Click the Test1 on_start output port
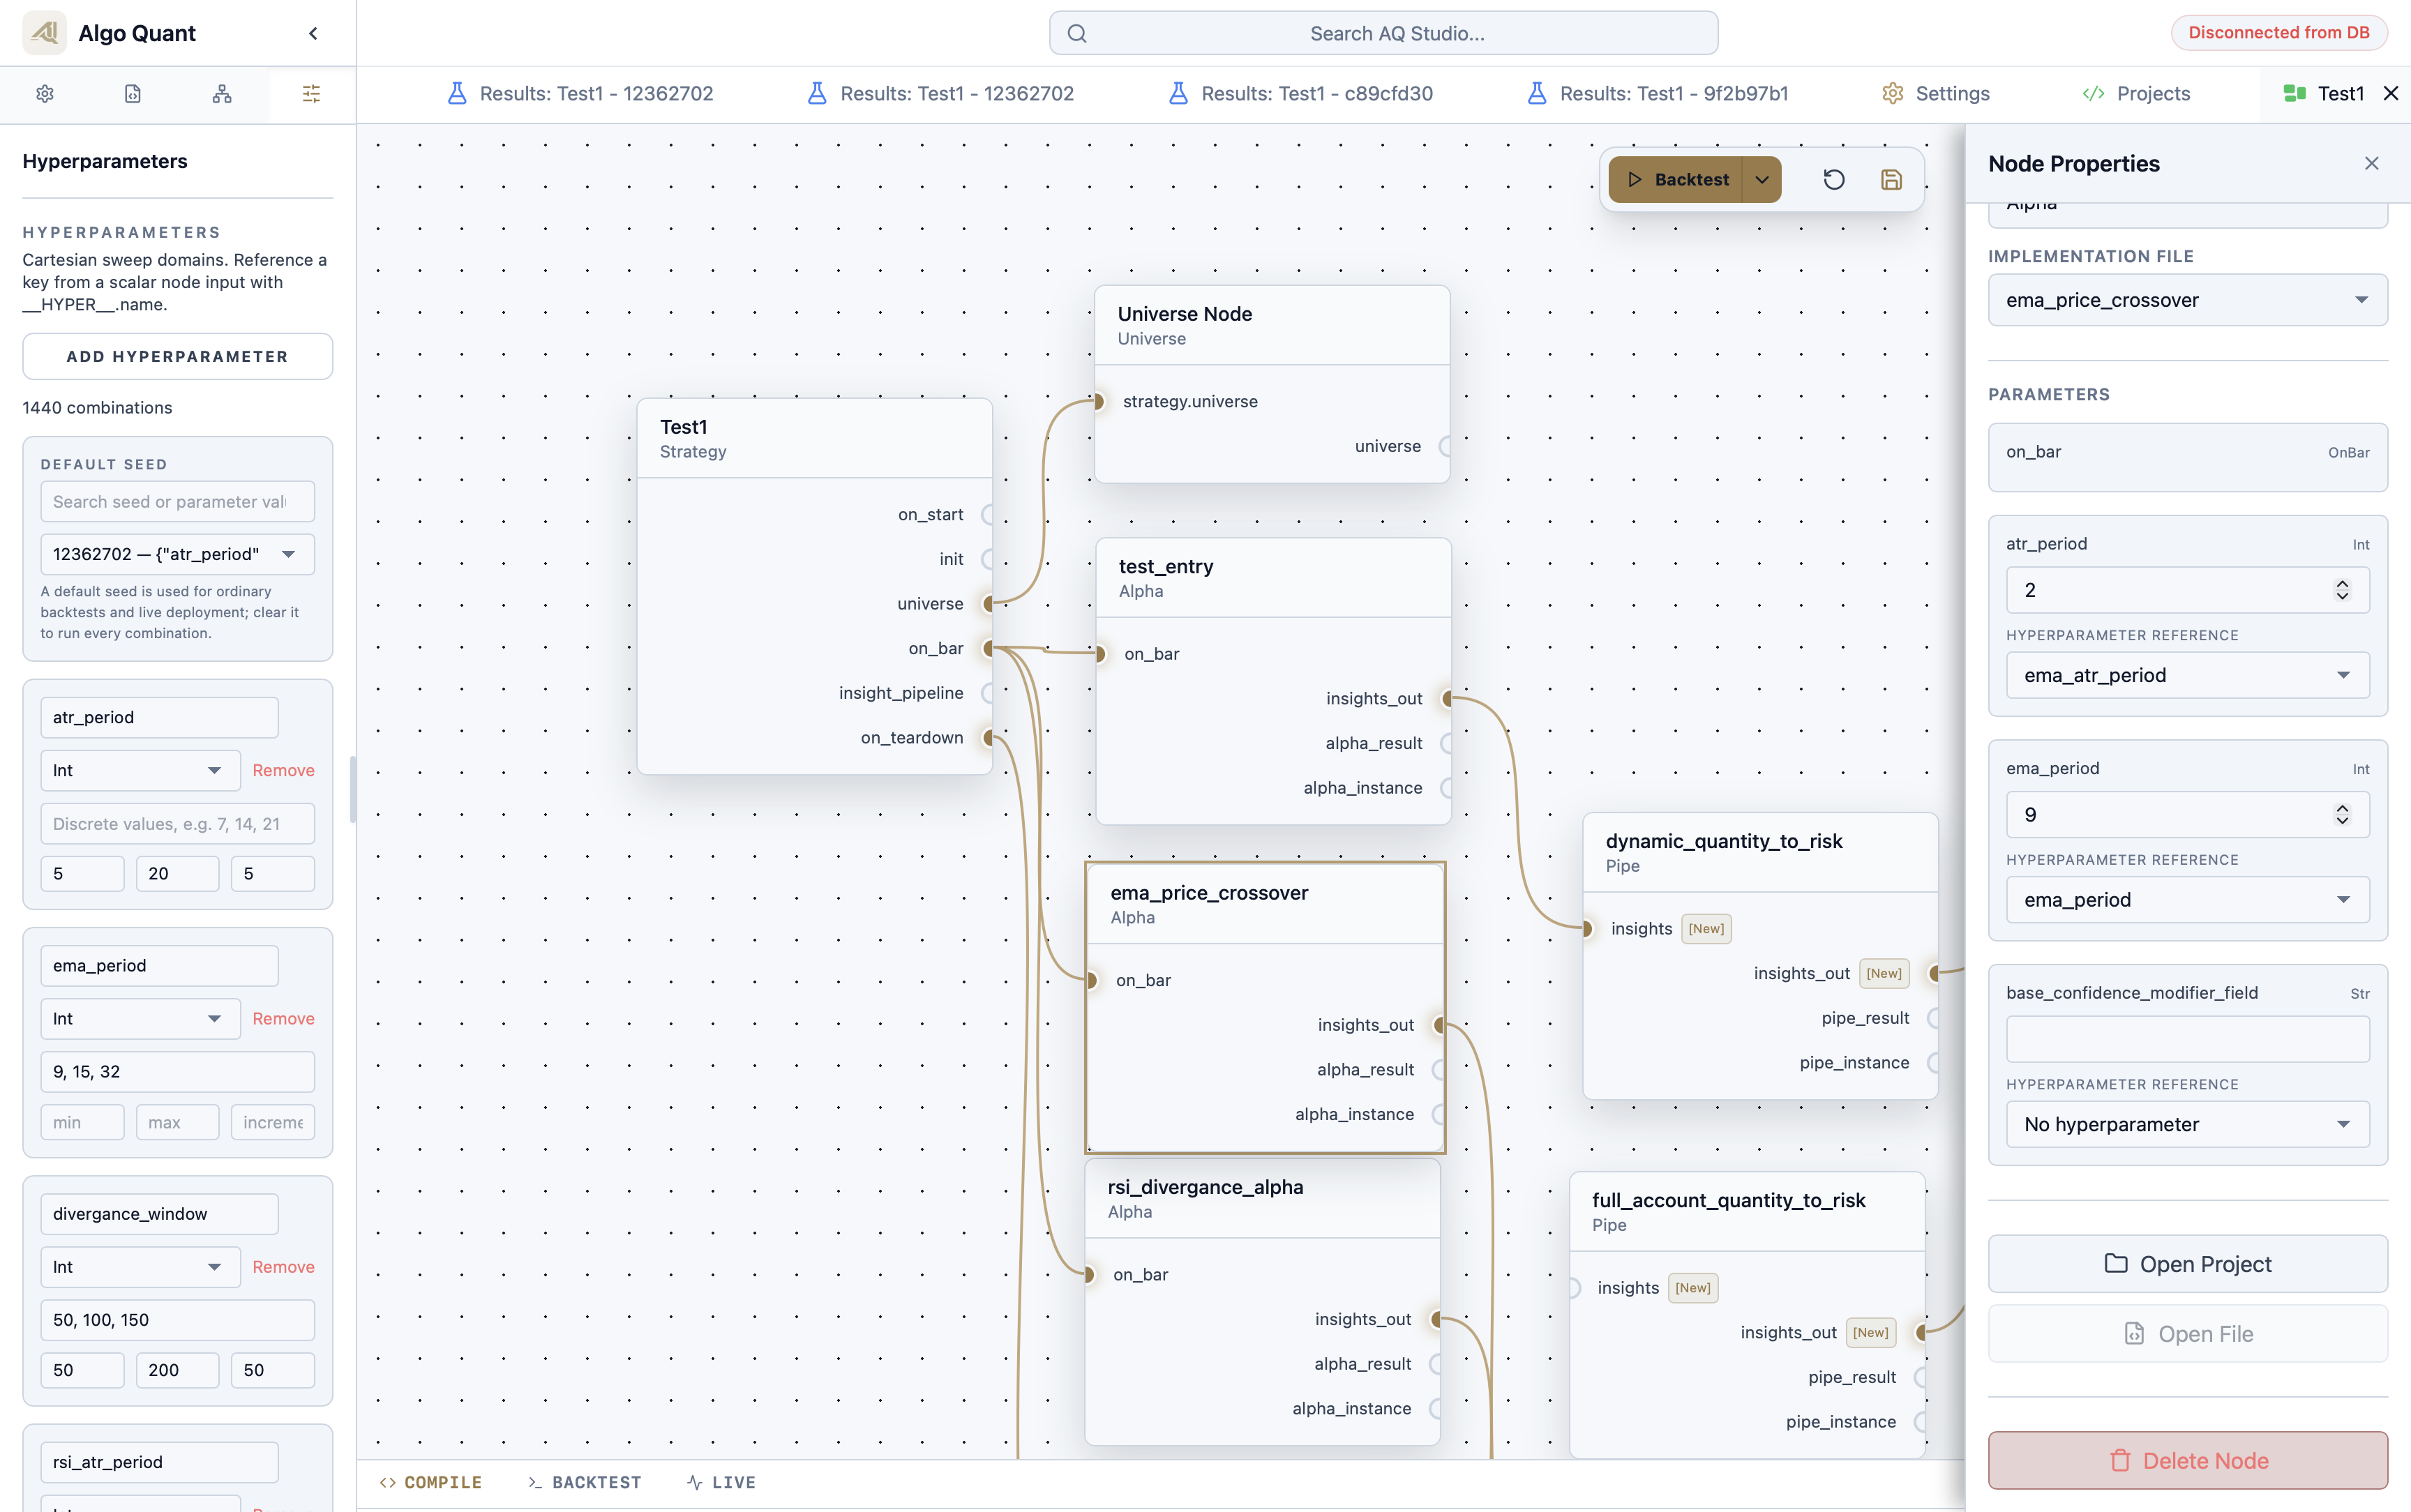This screenshot has height=1512, width=2411. pyautogui.click(x=988, y=515)
